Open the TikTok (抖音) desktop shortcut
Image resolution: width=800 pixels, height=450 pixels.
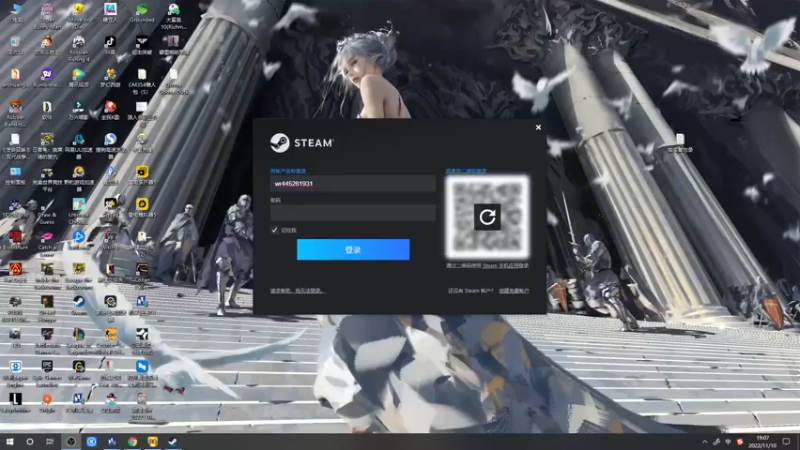(x=110, y=45)
